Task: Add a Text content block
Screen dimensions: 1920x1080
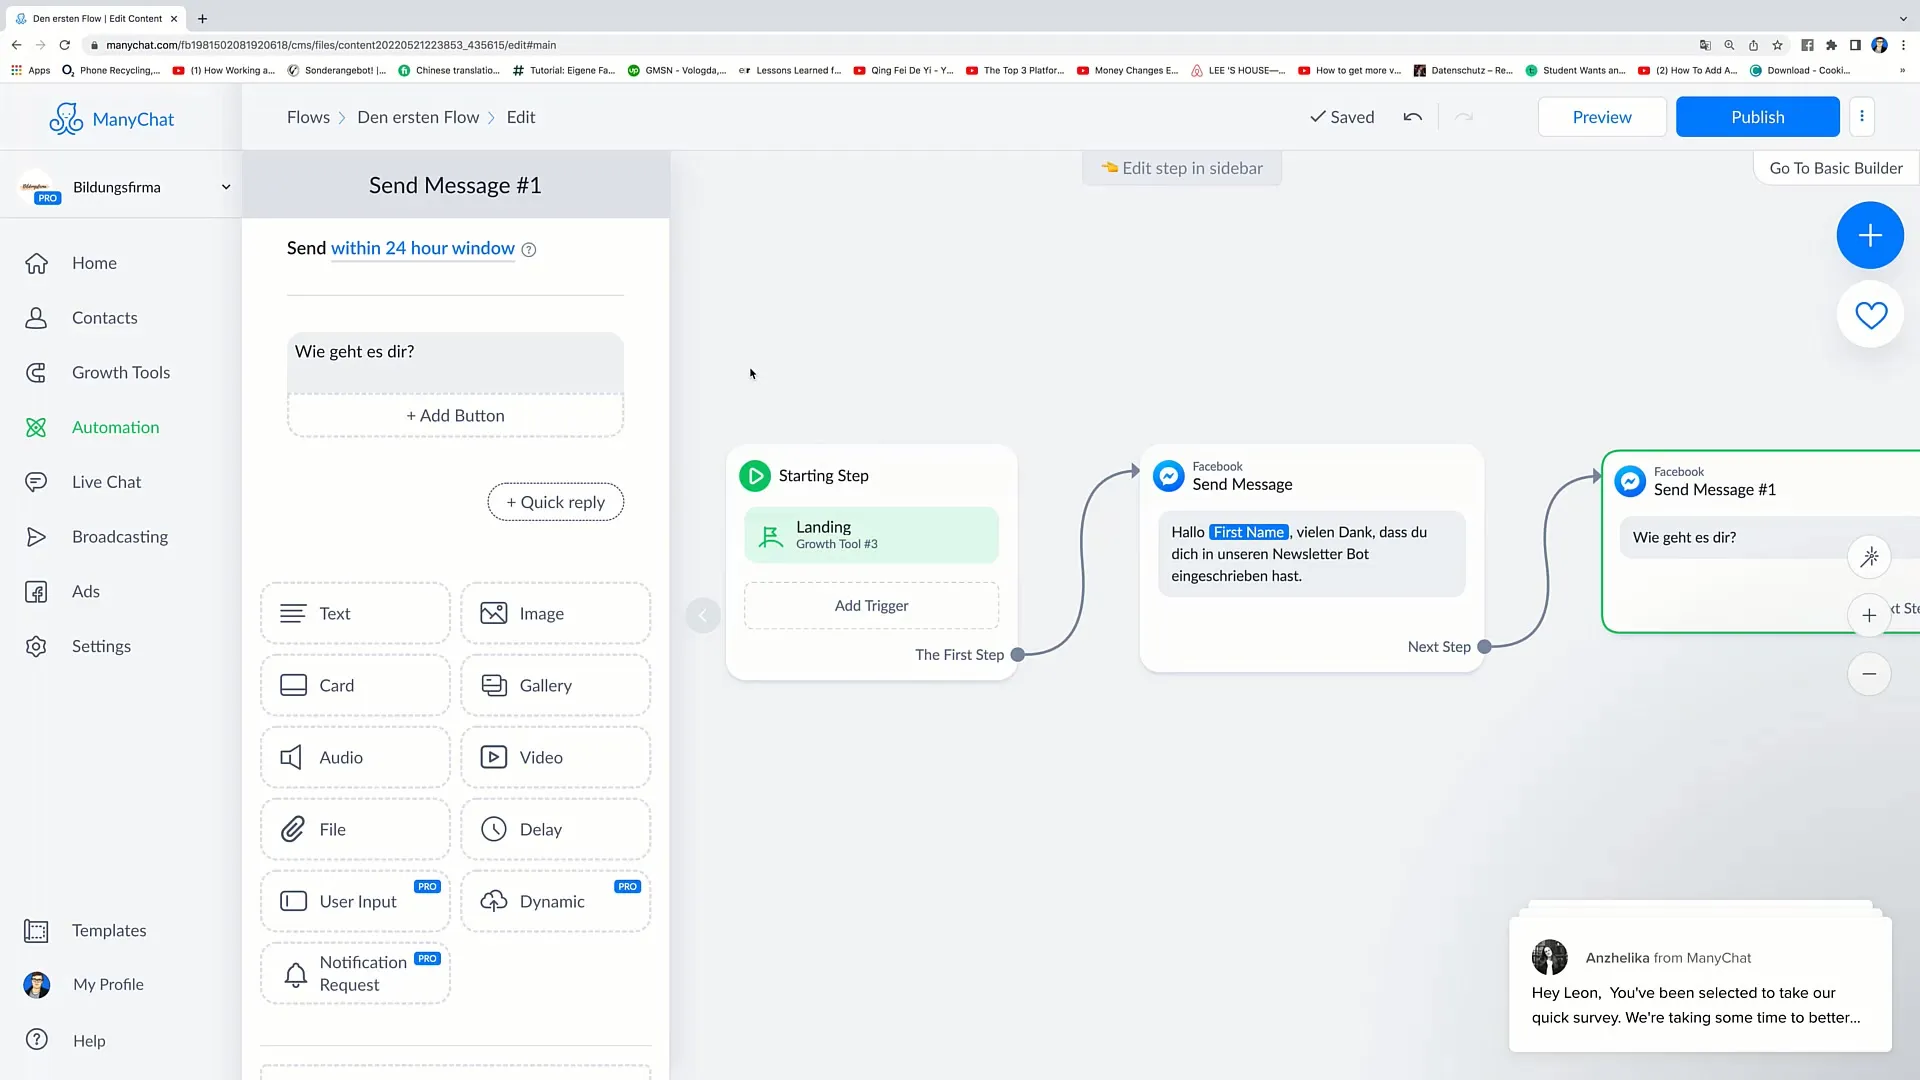Action: [355, 614]
